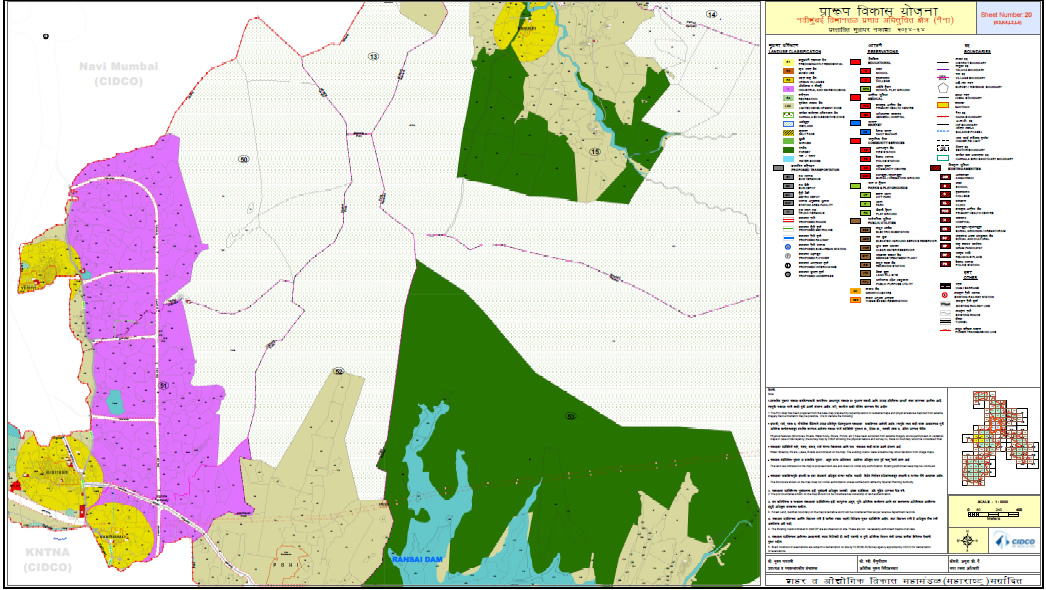Click the scale bar graphic
This screenshot has height=590, width=1046.
point(994,515)
